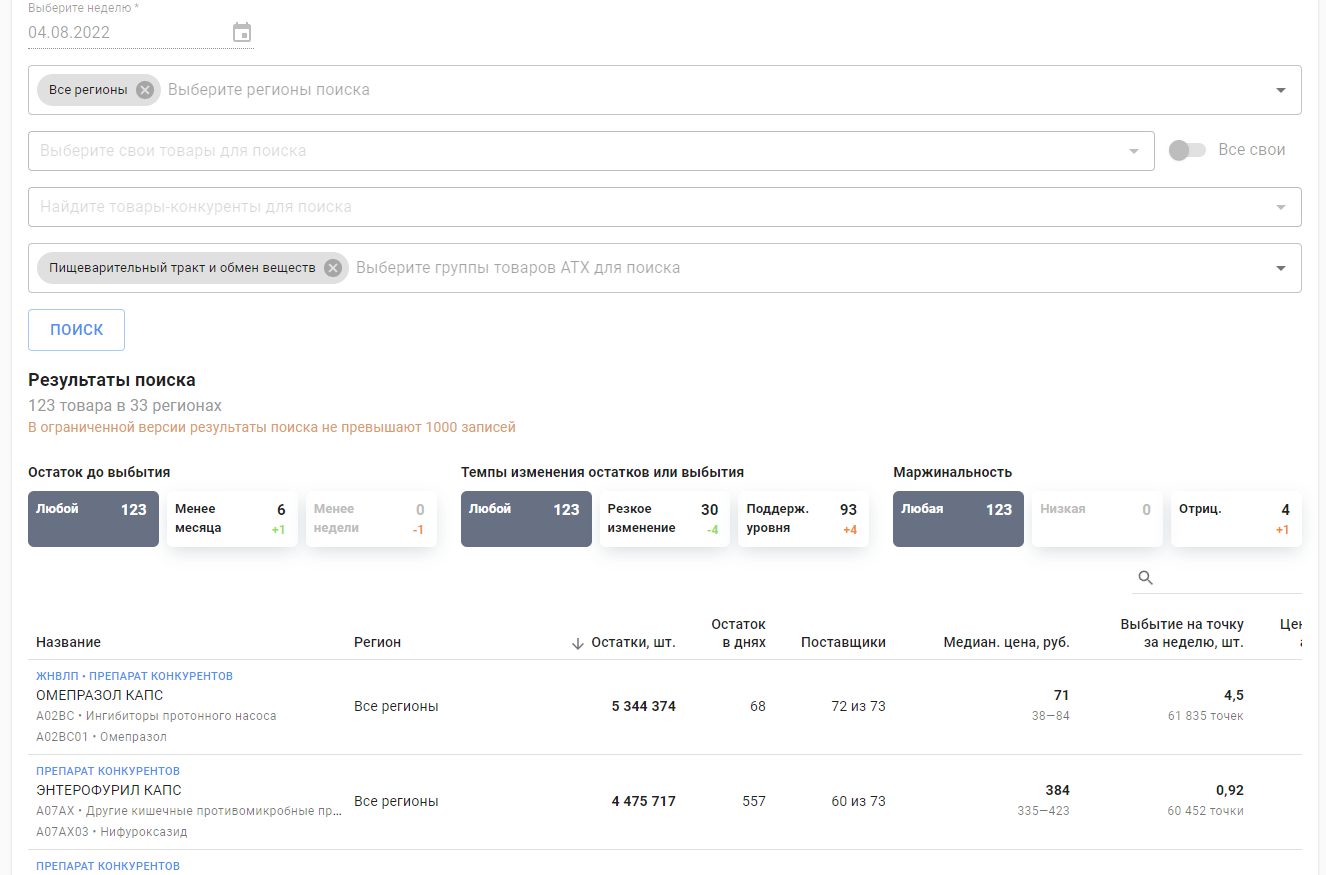Image resolution: width=1326 pixels, height=875 pixels.
Task: Click price range '38—84'
Action: [1050, 716]
